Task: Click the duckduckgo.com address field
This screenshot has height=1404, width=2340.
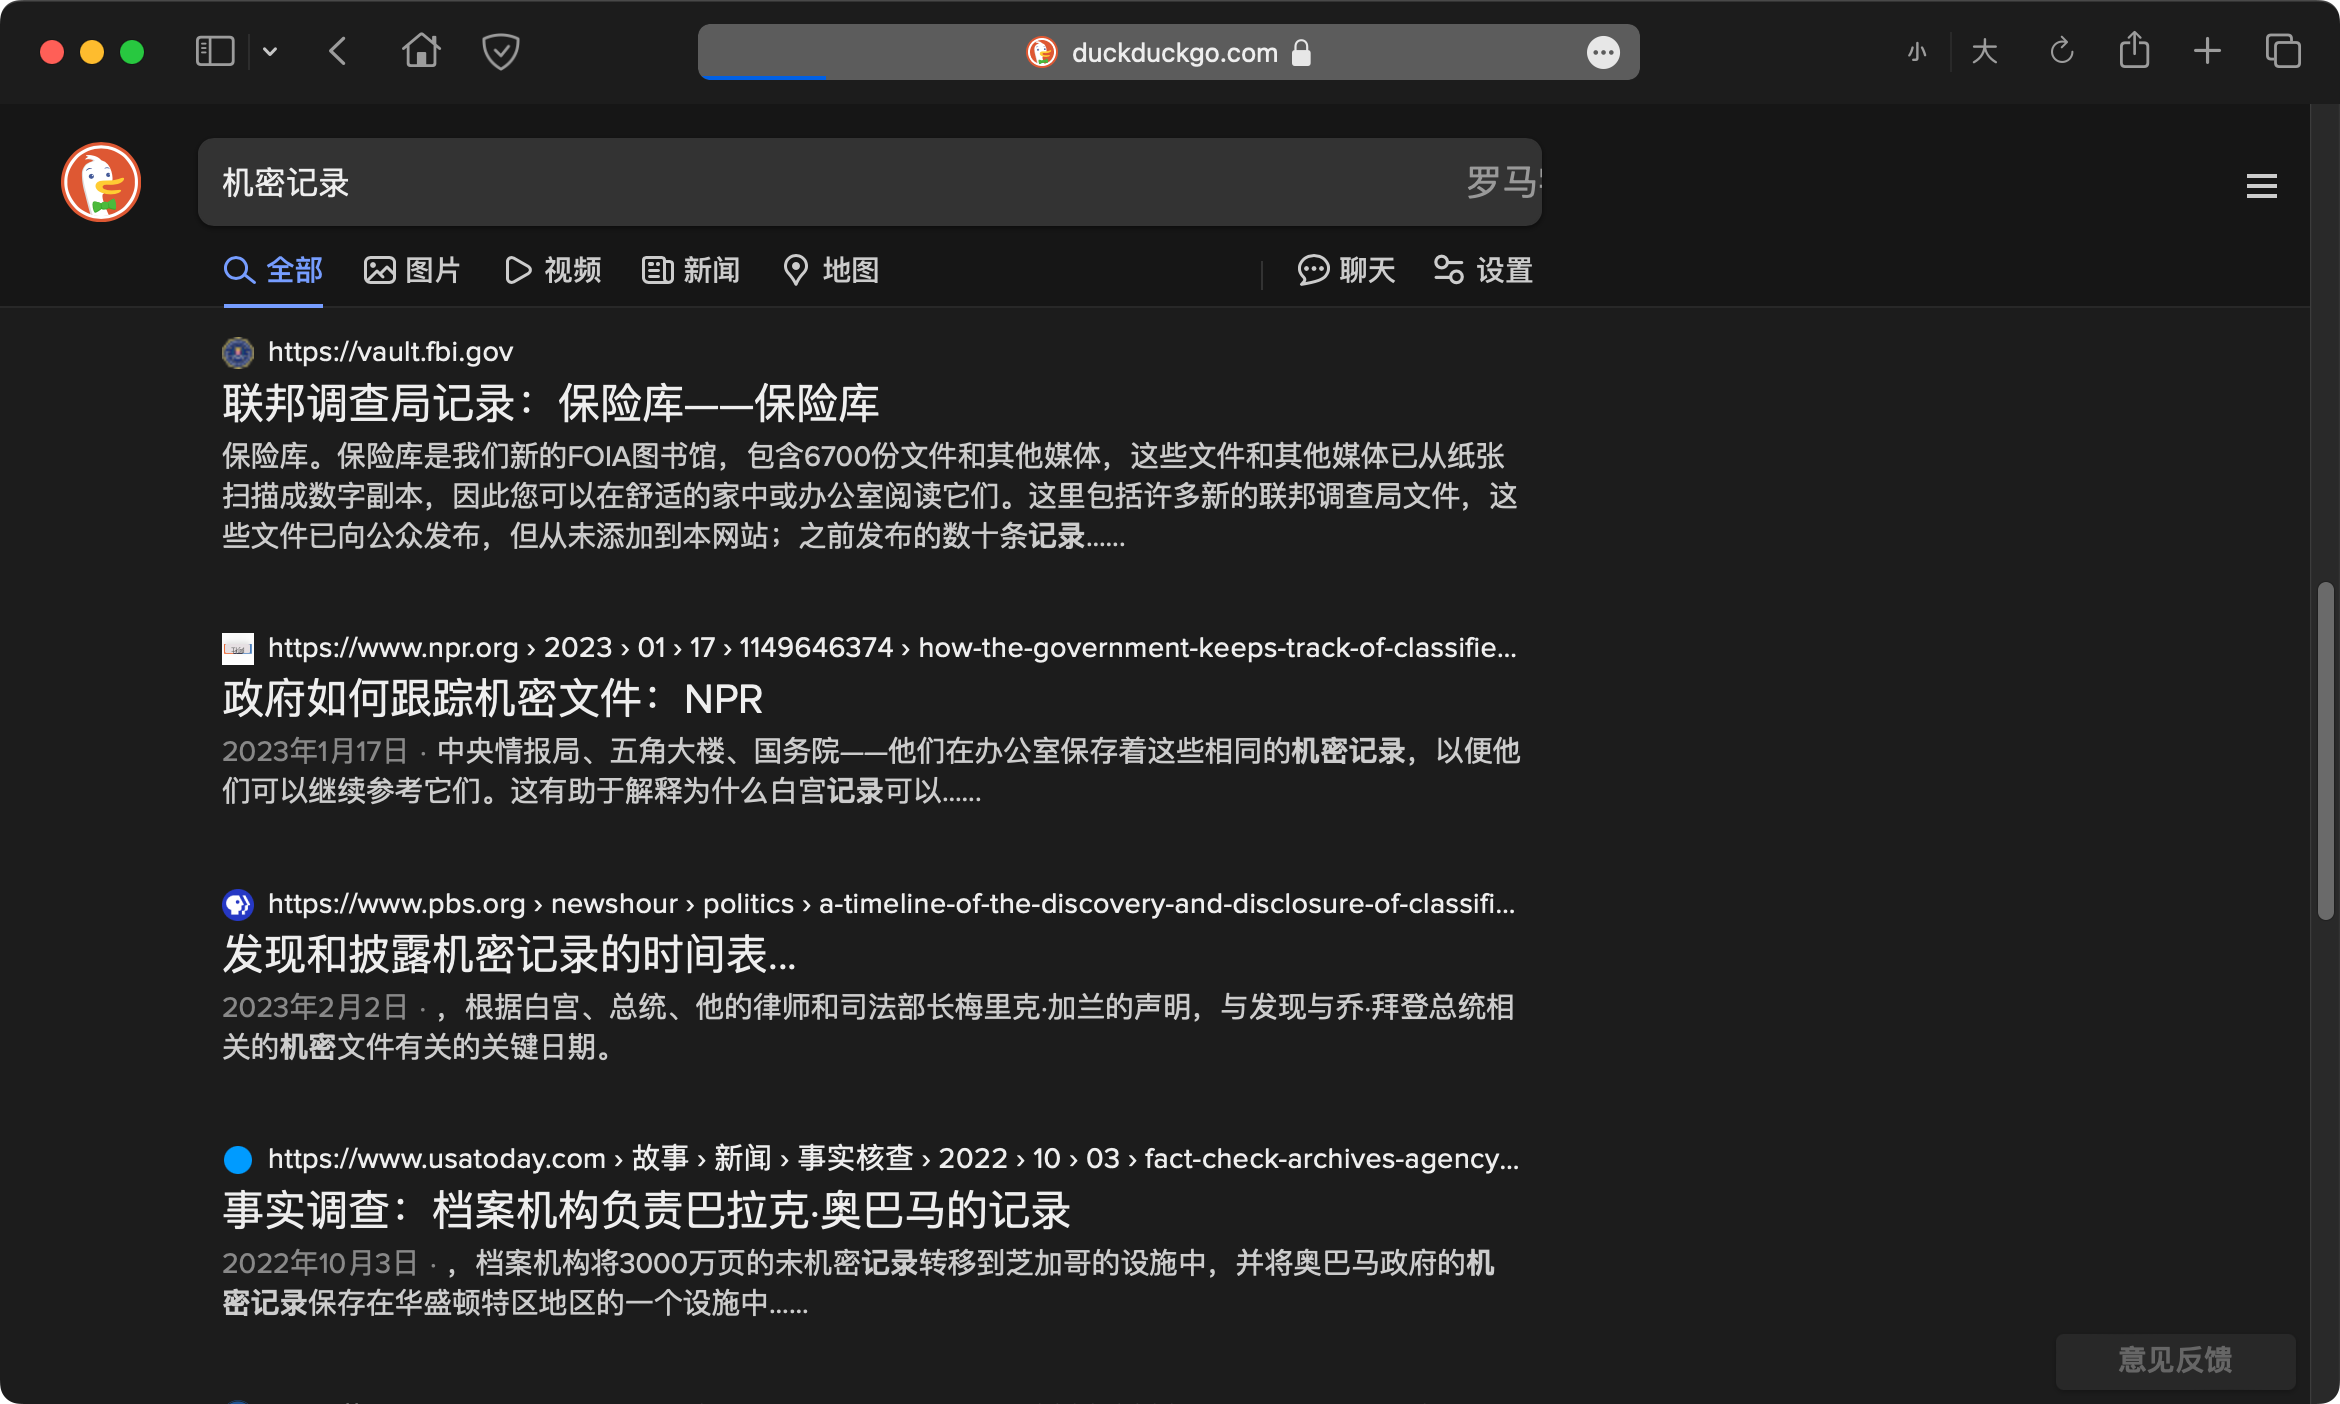Action: 1168,52
